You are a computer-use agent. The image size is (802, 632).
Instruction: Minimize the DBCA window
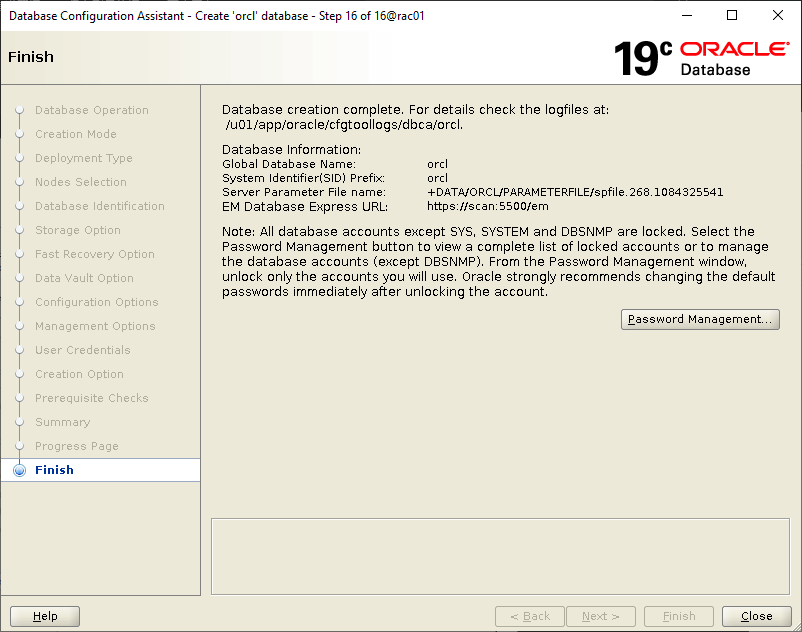tap(687, 15)
